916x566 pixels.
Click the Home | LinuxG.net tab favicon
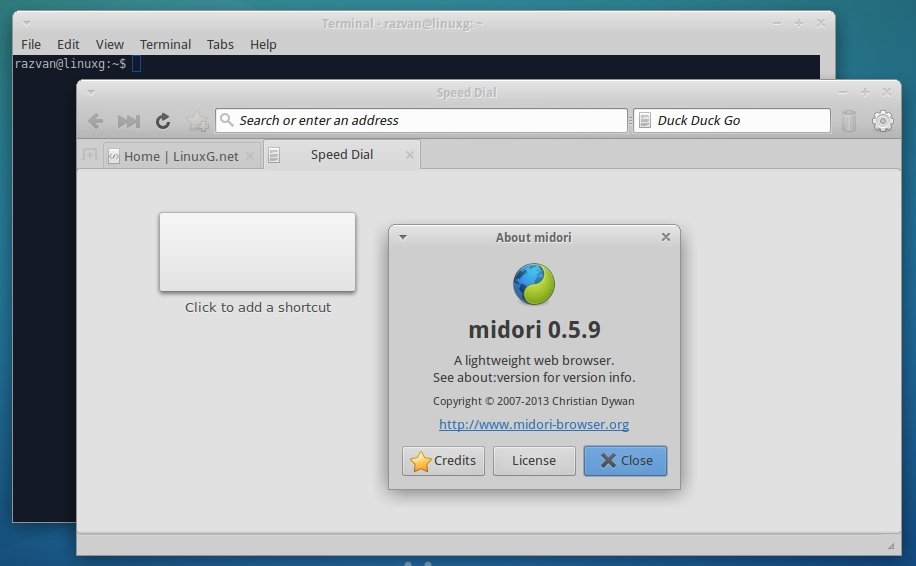pyautogui.click(x=114, y=156)
